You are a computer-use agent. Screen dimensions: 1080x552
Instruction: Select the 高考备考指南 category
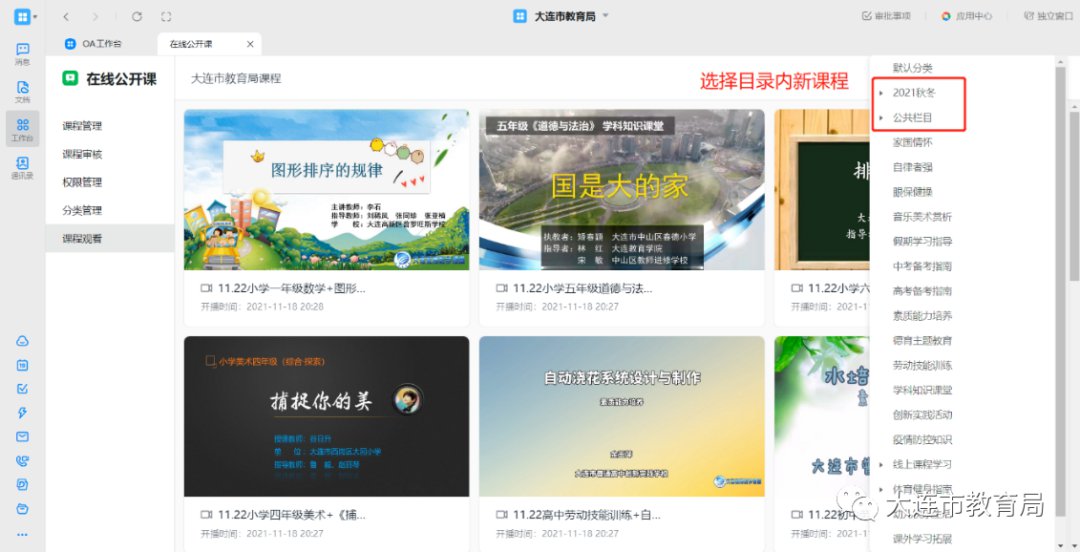[x=922, y=291]
